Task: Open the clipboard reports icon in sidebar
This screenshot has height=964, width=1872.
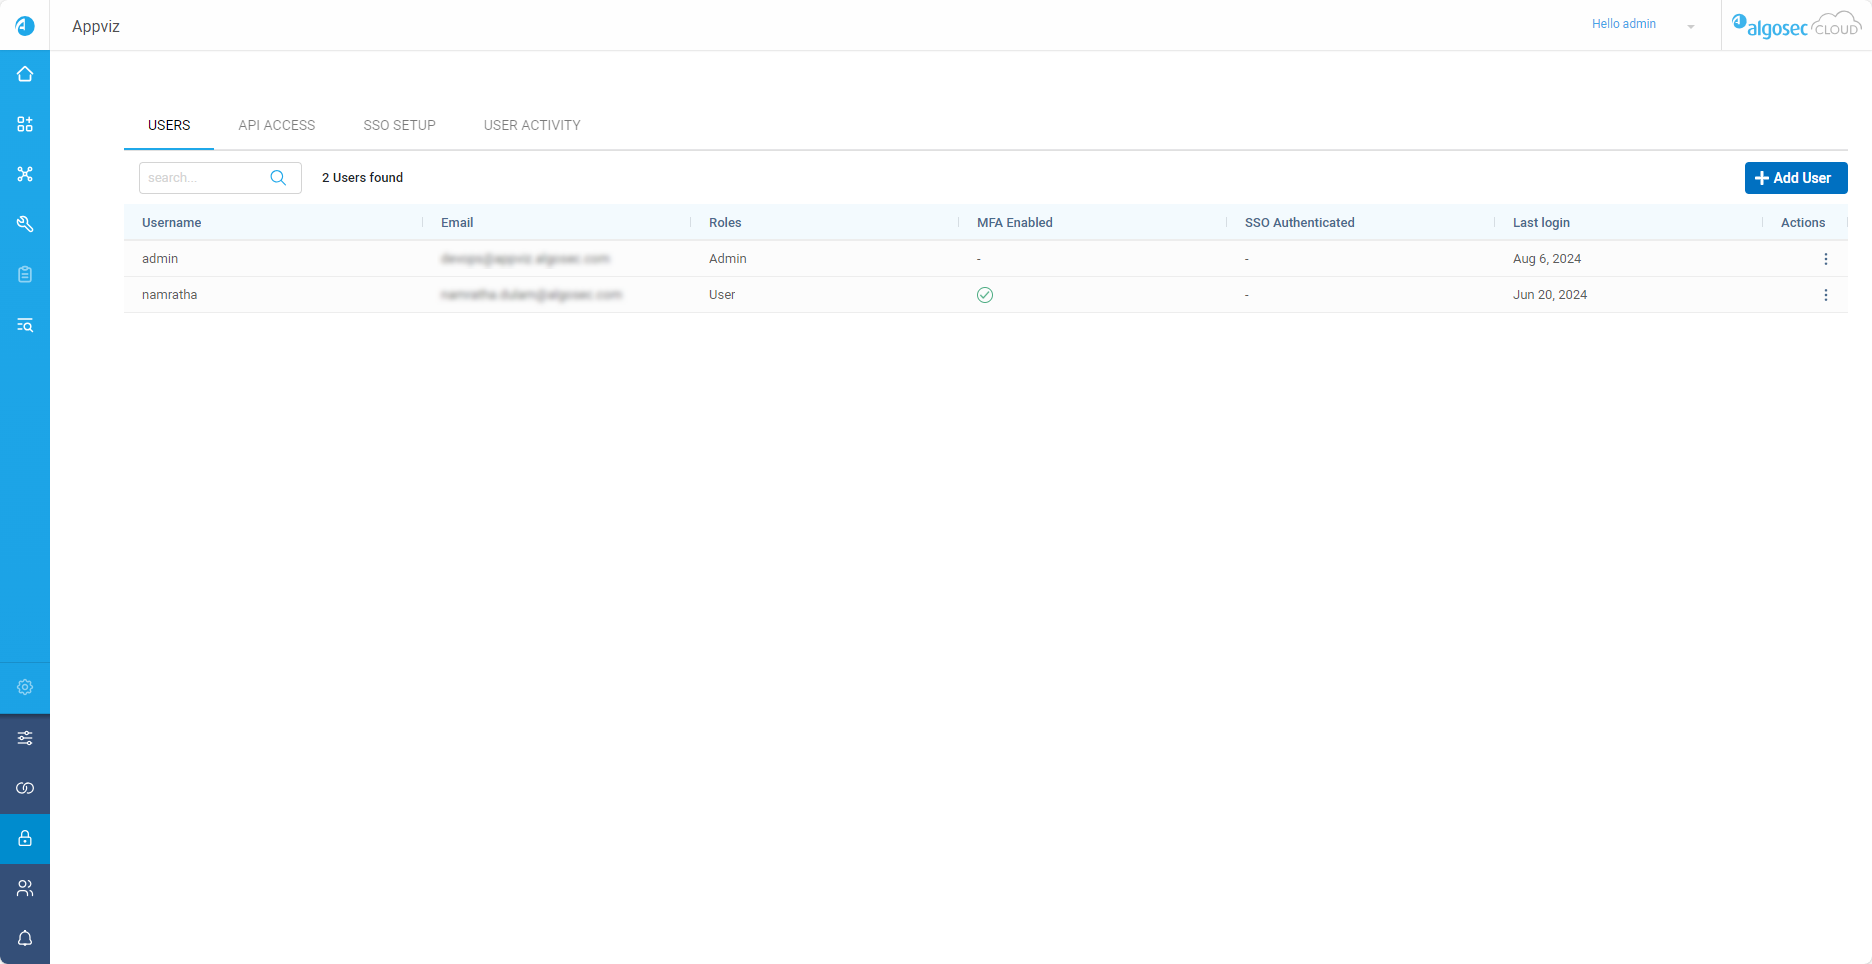Action: [25, 274]
